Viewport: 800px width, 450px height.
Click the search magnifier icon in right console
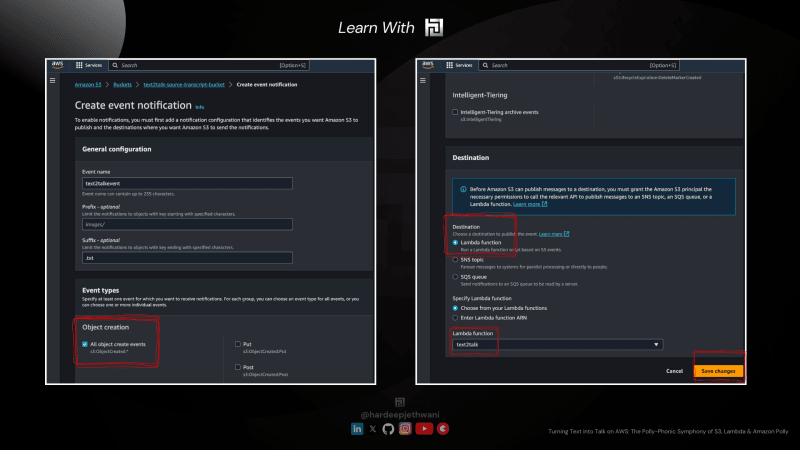coord(485,65)
